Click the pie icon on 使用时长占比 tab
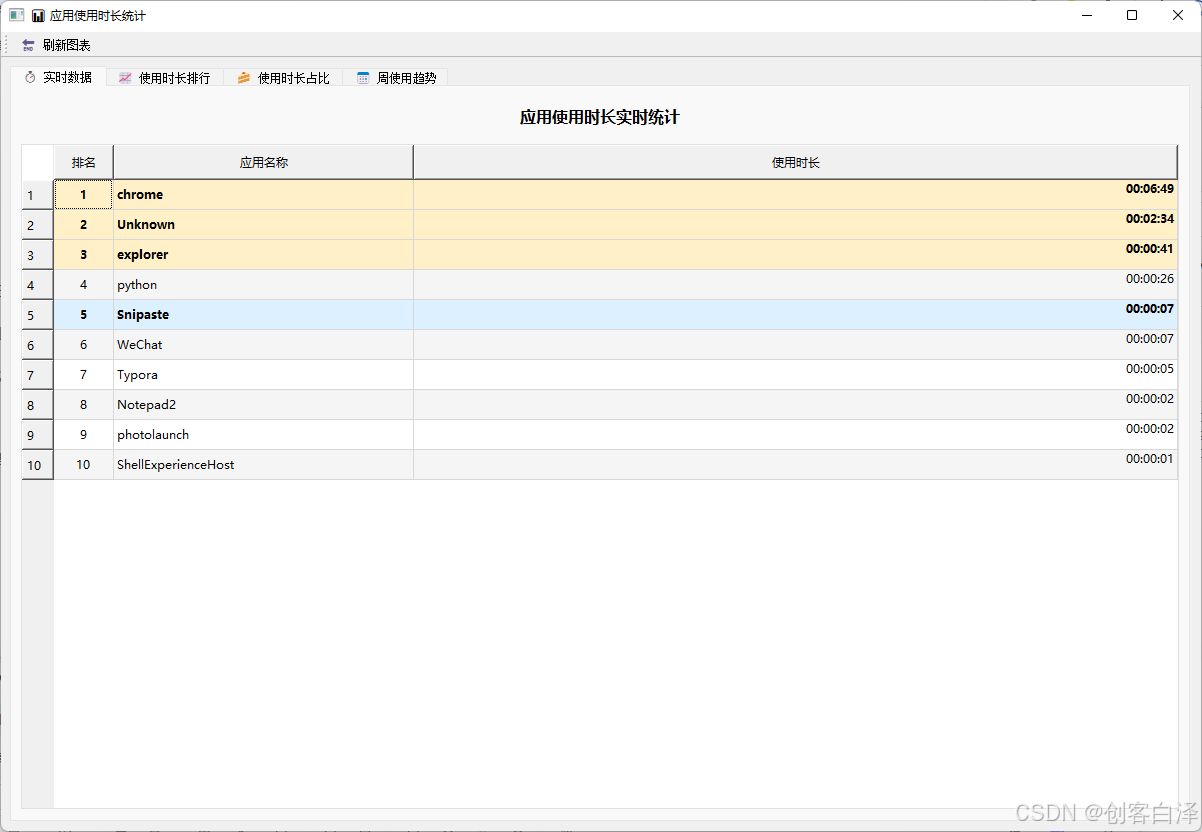Viewport: 1202px width, 832px height. pyautogui.click(x=244, y=78)
